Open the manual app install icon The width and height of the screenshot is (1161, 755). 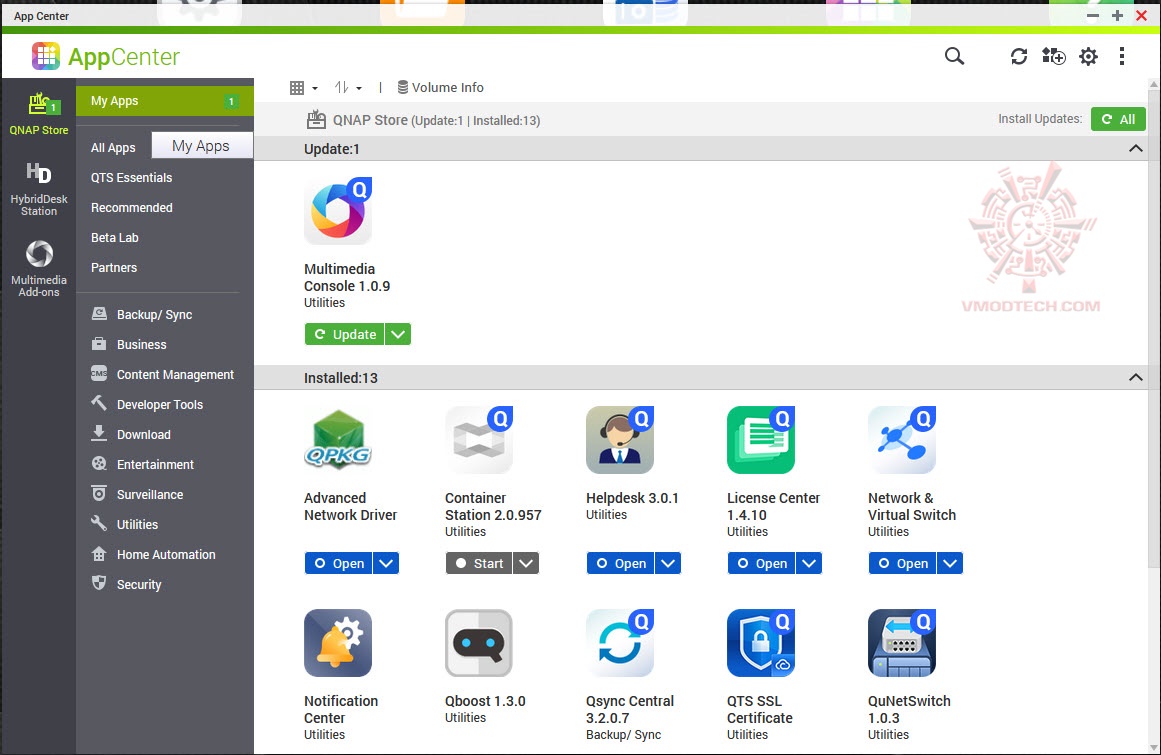point(1054,56)
